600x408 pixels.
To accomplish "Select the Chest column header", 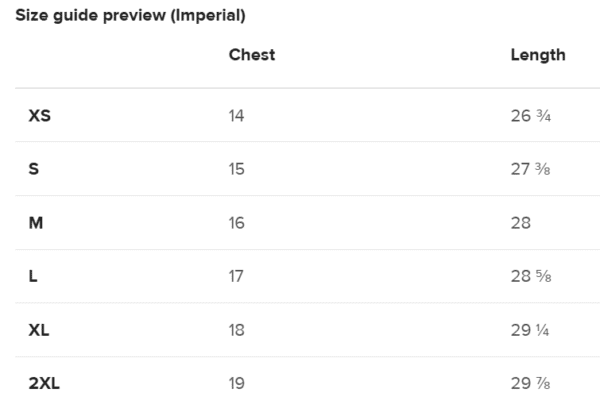I will (252, 55).
